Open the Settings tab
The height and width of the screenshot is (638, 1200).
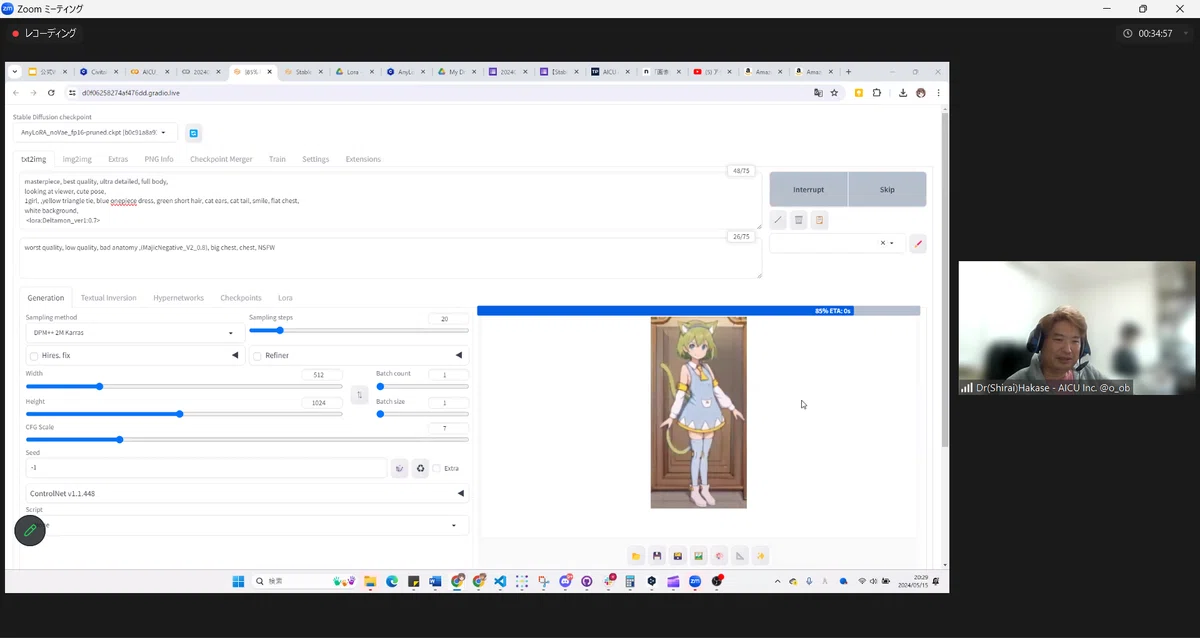[x=315, y=159]
